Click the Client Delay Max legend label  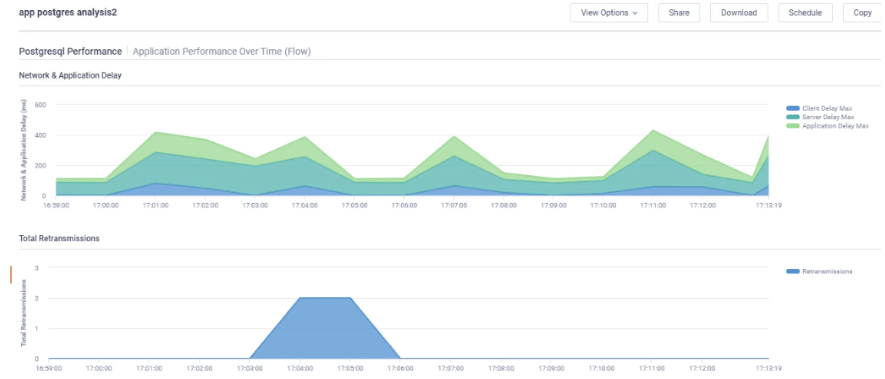coord(827,108)
